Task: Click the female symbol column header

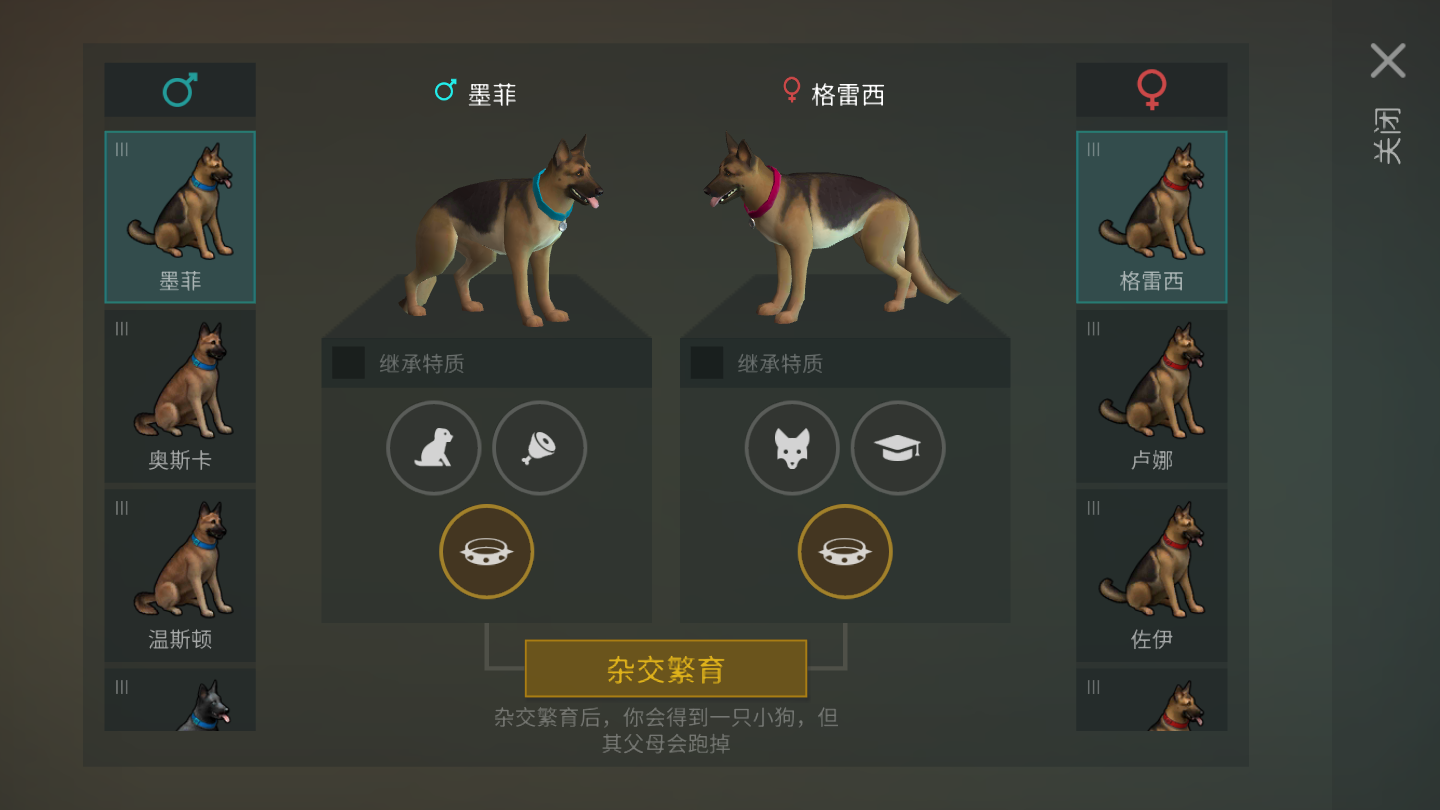Action: pos(1152,90)
